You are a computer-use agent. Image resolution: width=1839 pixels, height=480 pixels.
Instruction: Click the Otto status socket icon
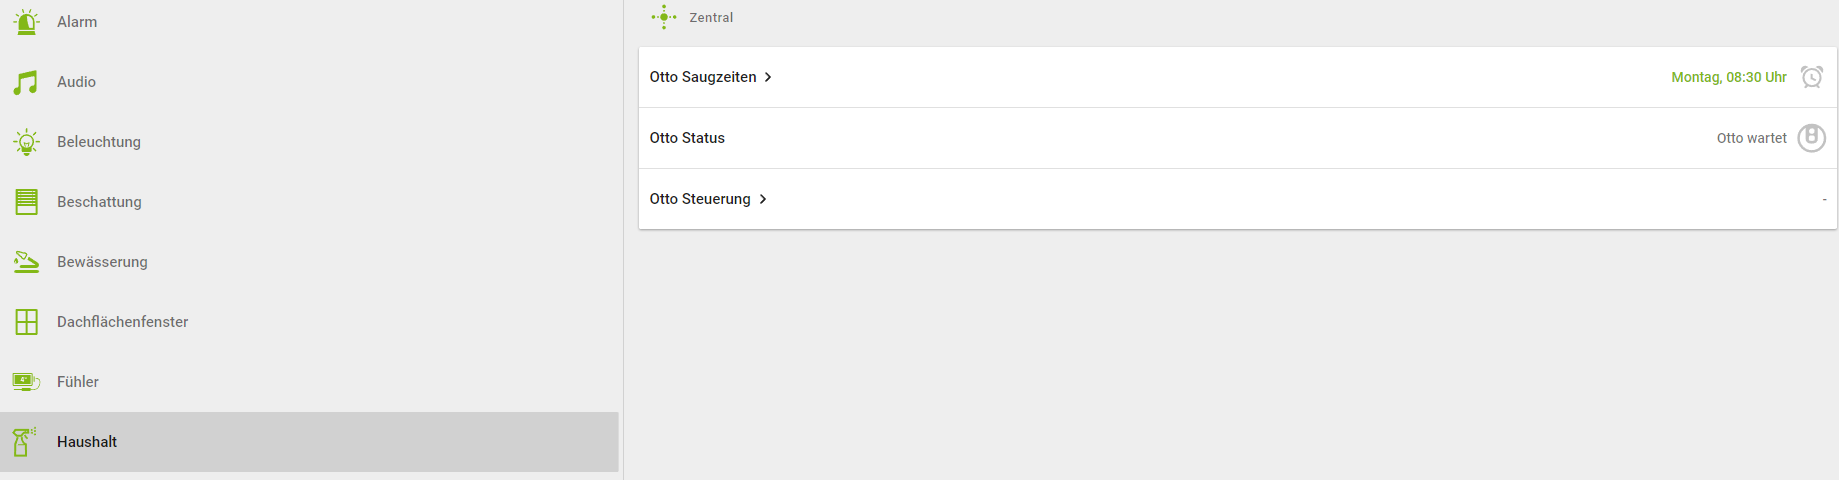pyautogui.click(x=1811, y=138)
